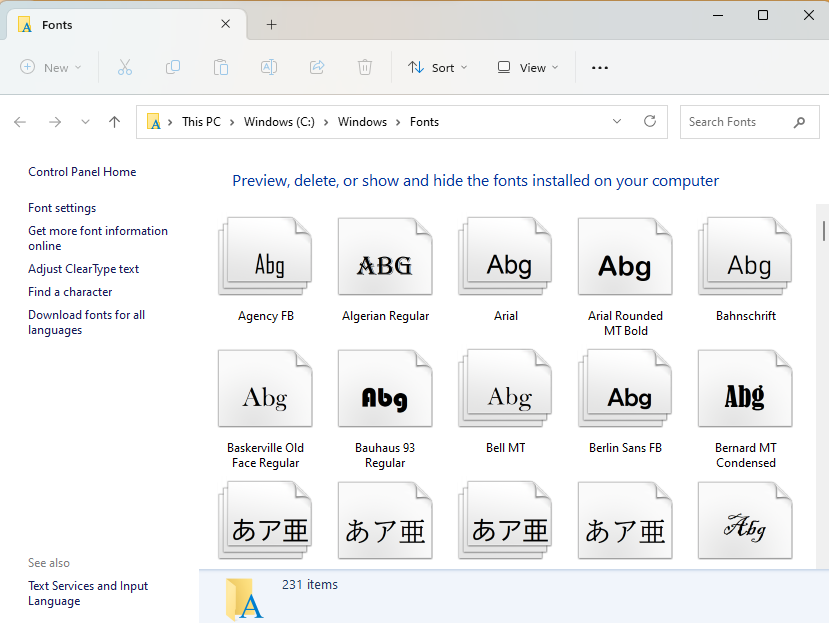Select the Bell MT font icon

(x=505, y=388)
